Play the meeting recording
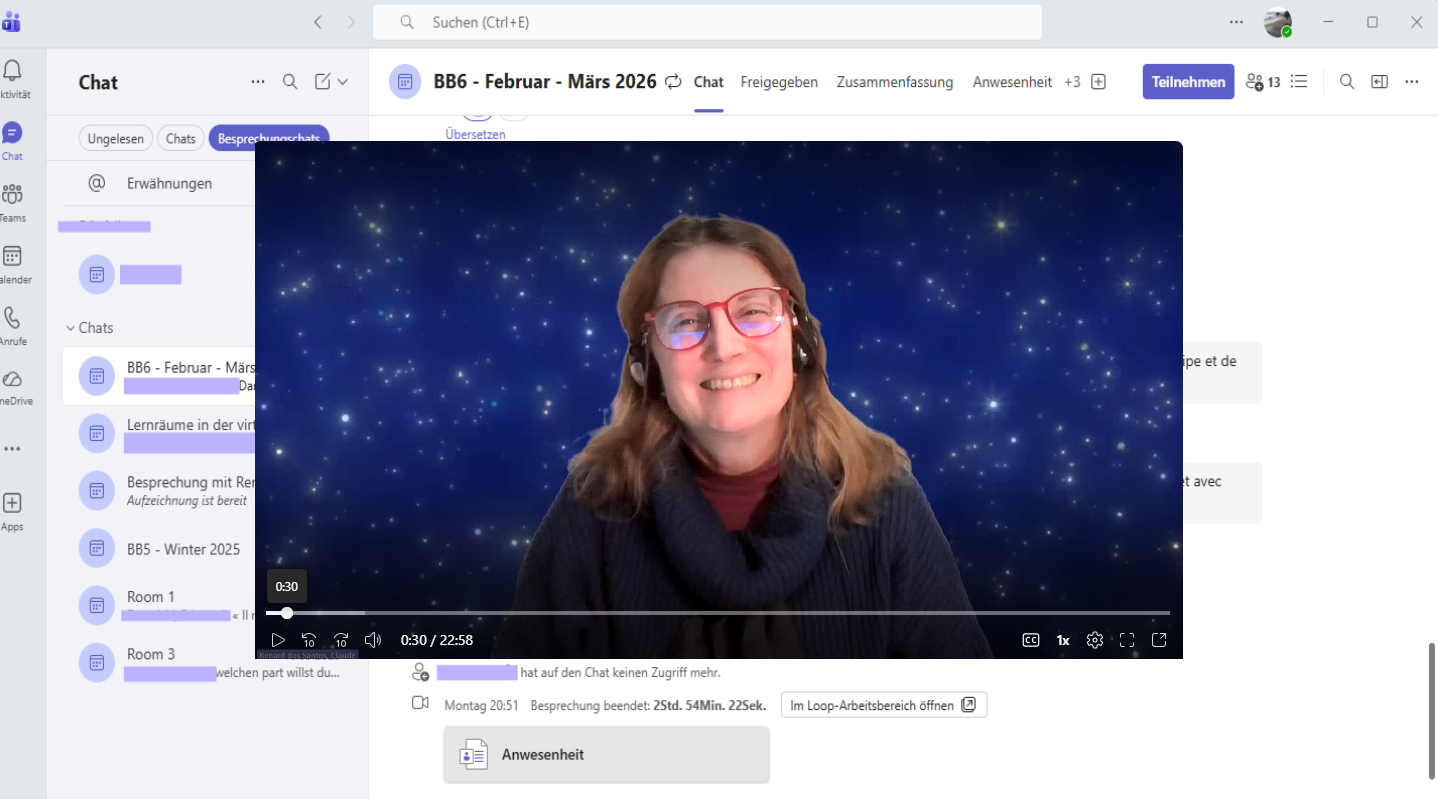 [278, 640]
